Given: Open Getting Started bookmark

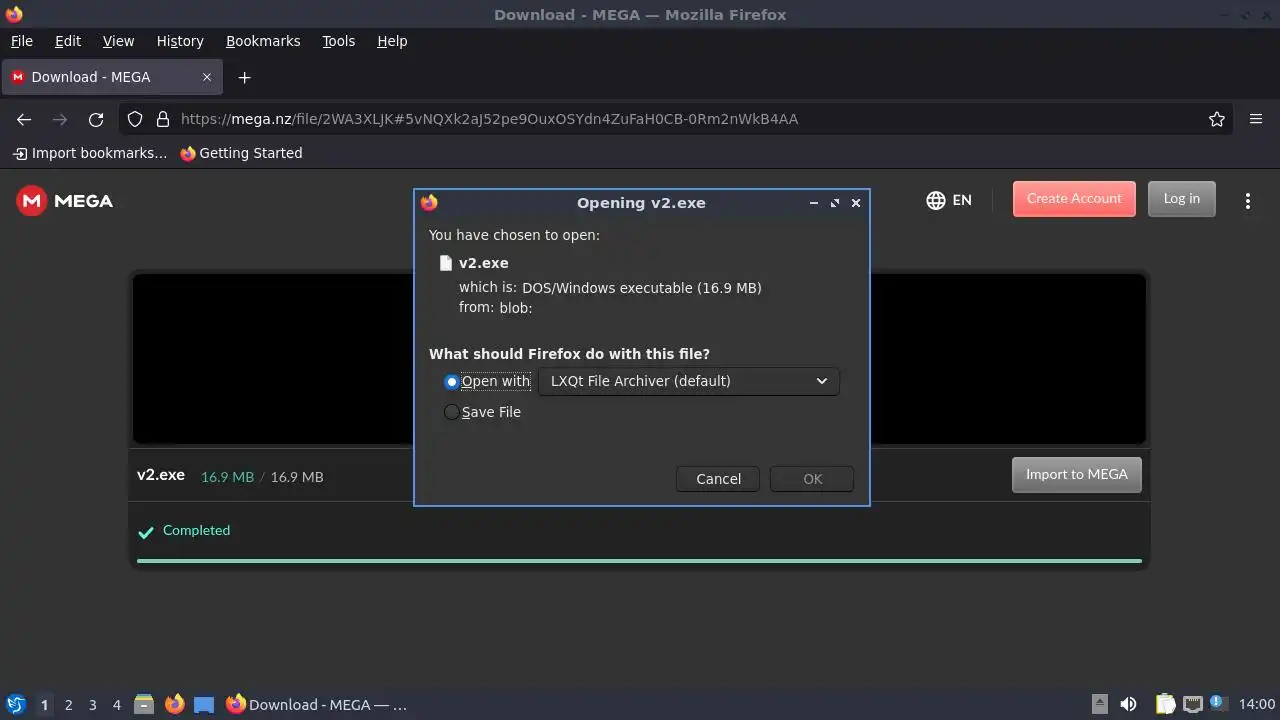Looking at the screenshot, I should coord(241,153).
